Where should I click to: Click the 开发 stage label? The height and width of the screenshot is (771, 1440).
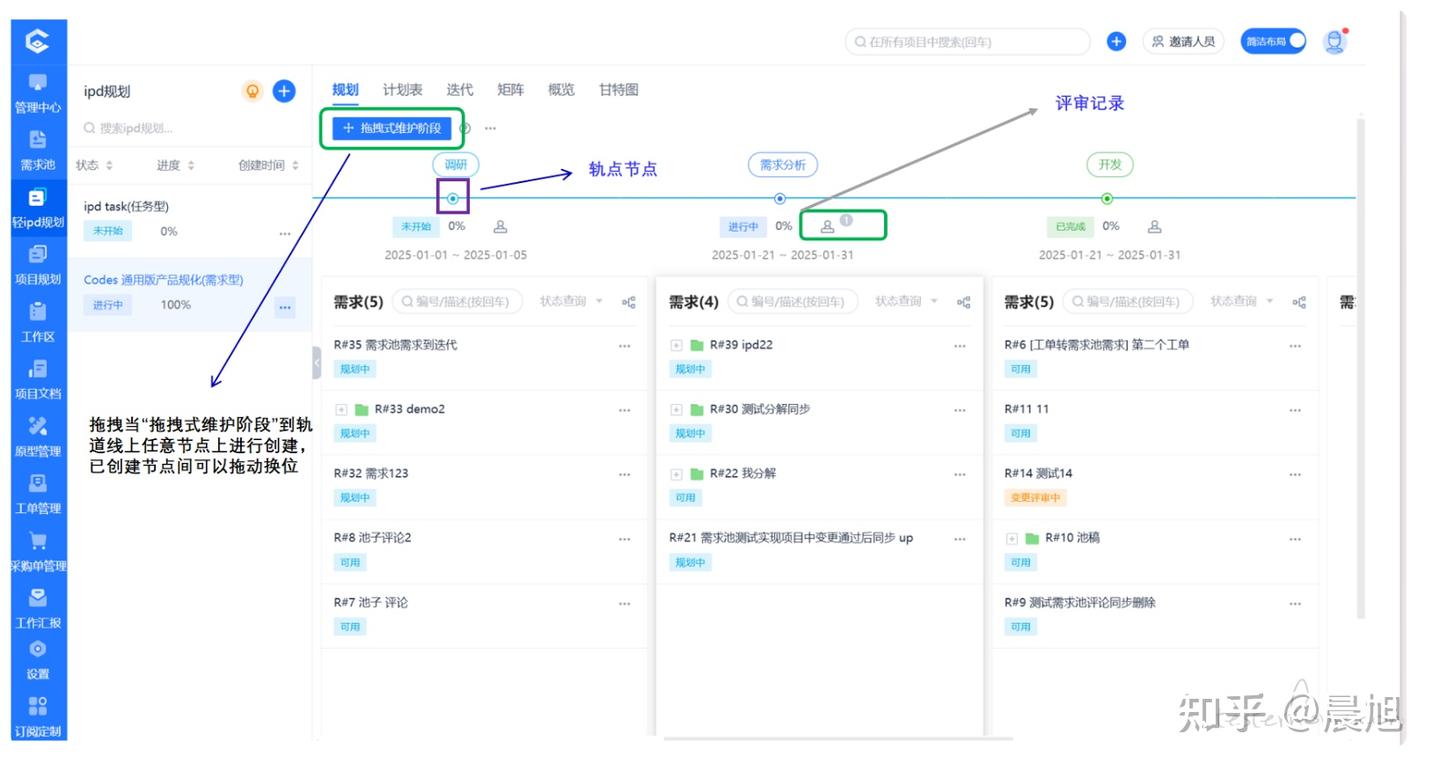point(1109,165)
